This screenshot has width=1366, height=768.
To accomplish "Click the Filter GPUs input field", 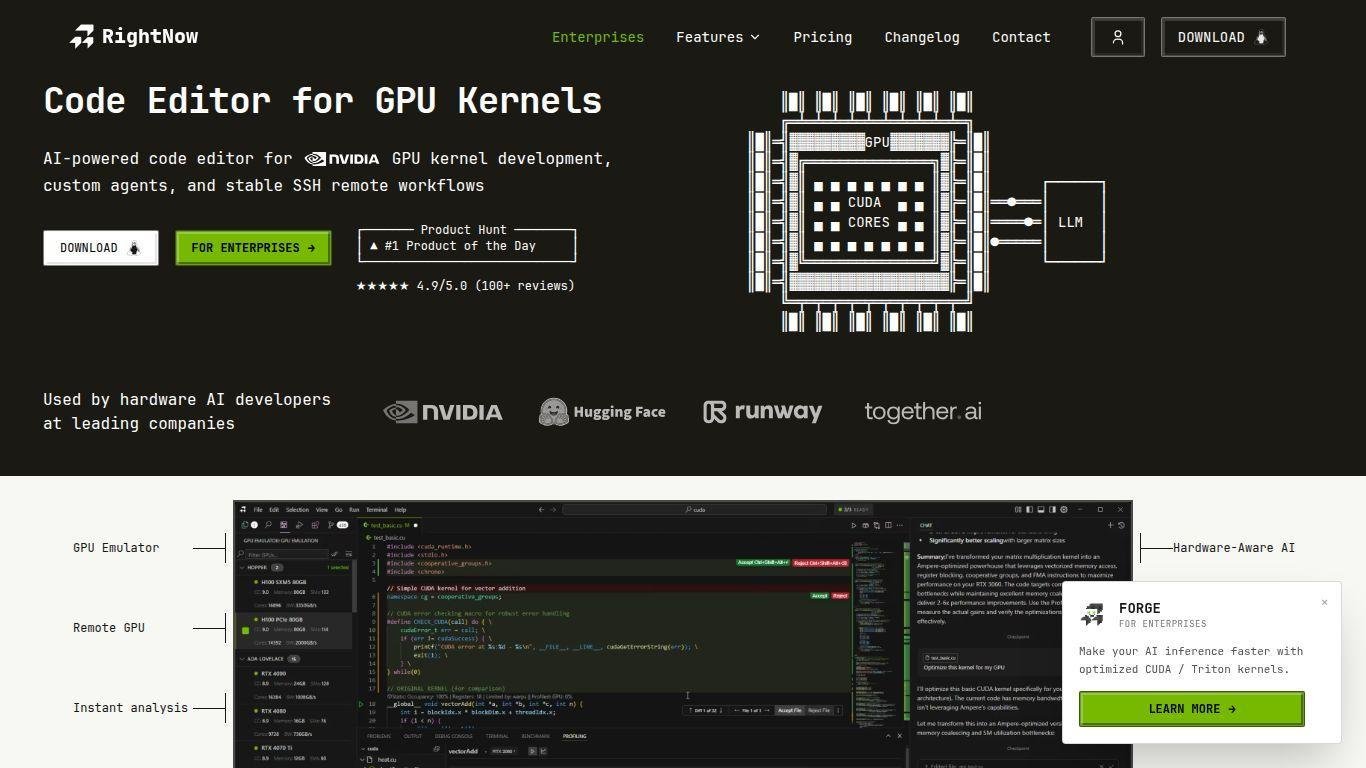I will coord(286,554).
